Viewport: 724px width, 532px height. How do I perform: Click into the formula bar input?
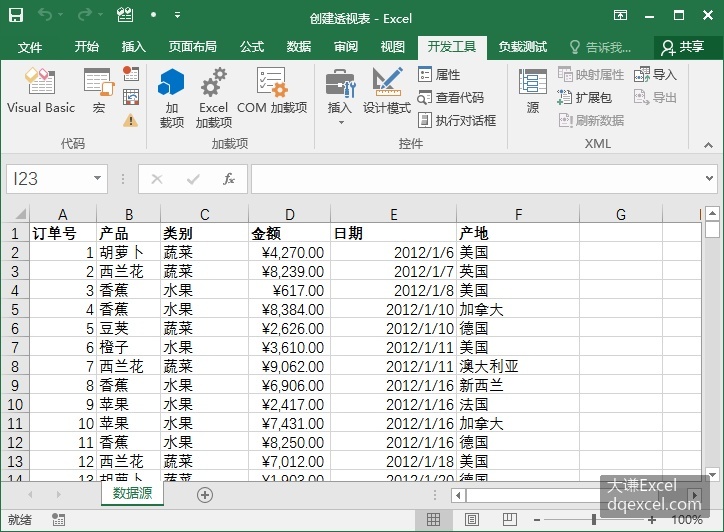[x=477, y=178]
